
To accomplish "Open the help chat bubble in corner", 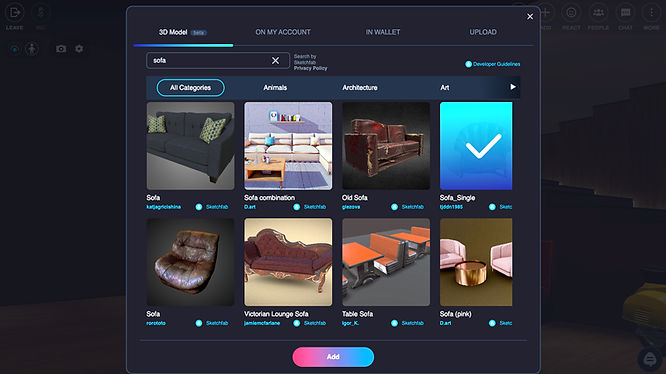I will click(649, 359).
